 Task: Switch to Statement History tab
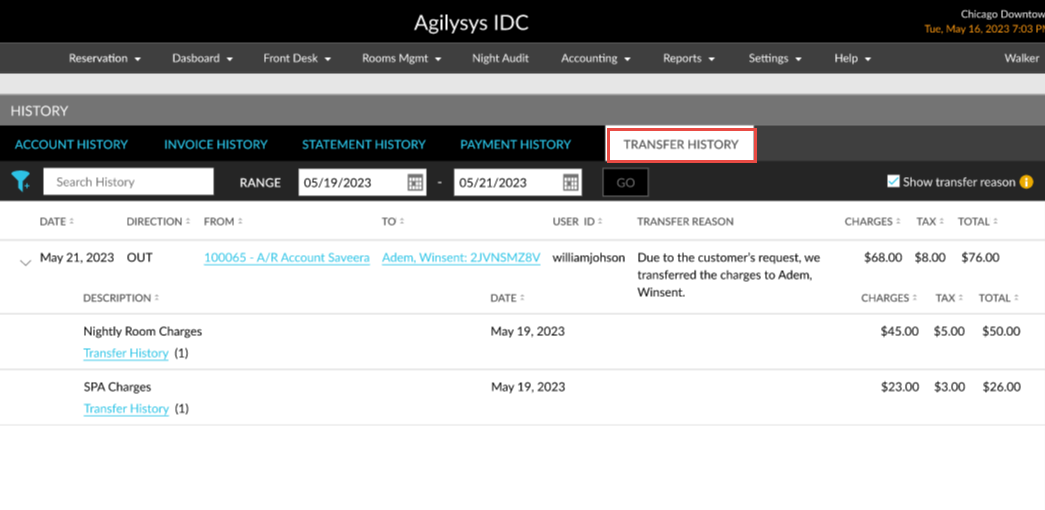364,145
